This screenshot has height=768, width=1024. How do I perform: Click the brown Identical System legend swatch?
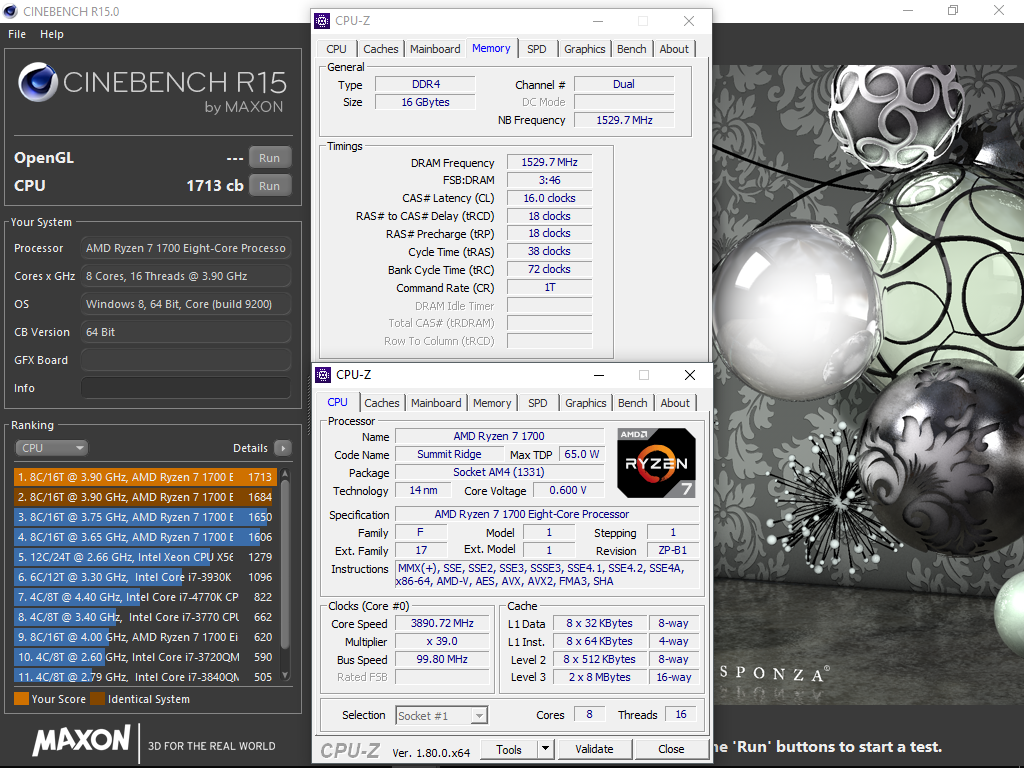[97, 699]
